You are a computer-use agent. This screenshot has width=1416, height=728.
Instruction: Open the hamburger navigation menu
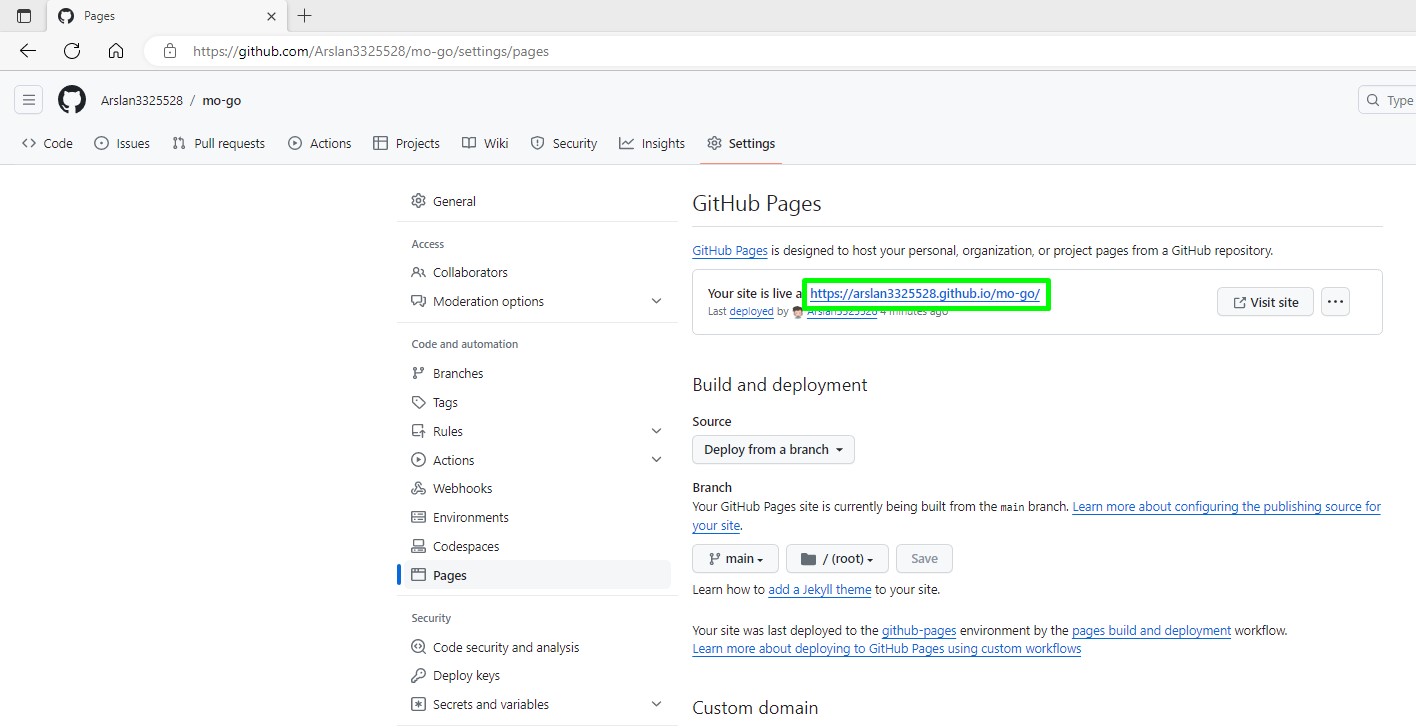[29, 100]
